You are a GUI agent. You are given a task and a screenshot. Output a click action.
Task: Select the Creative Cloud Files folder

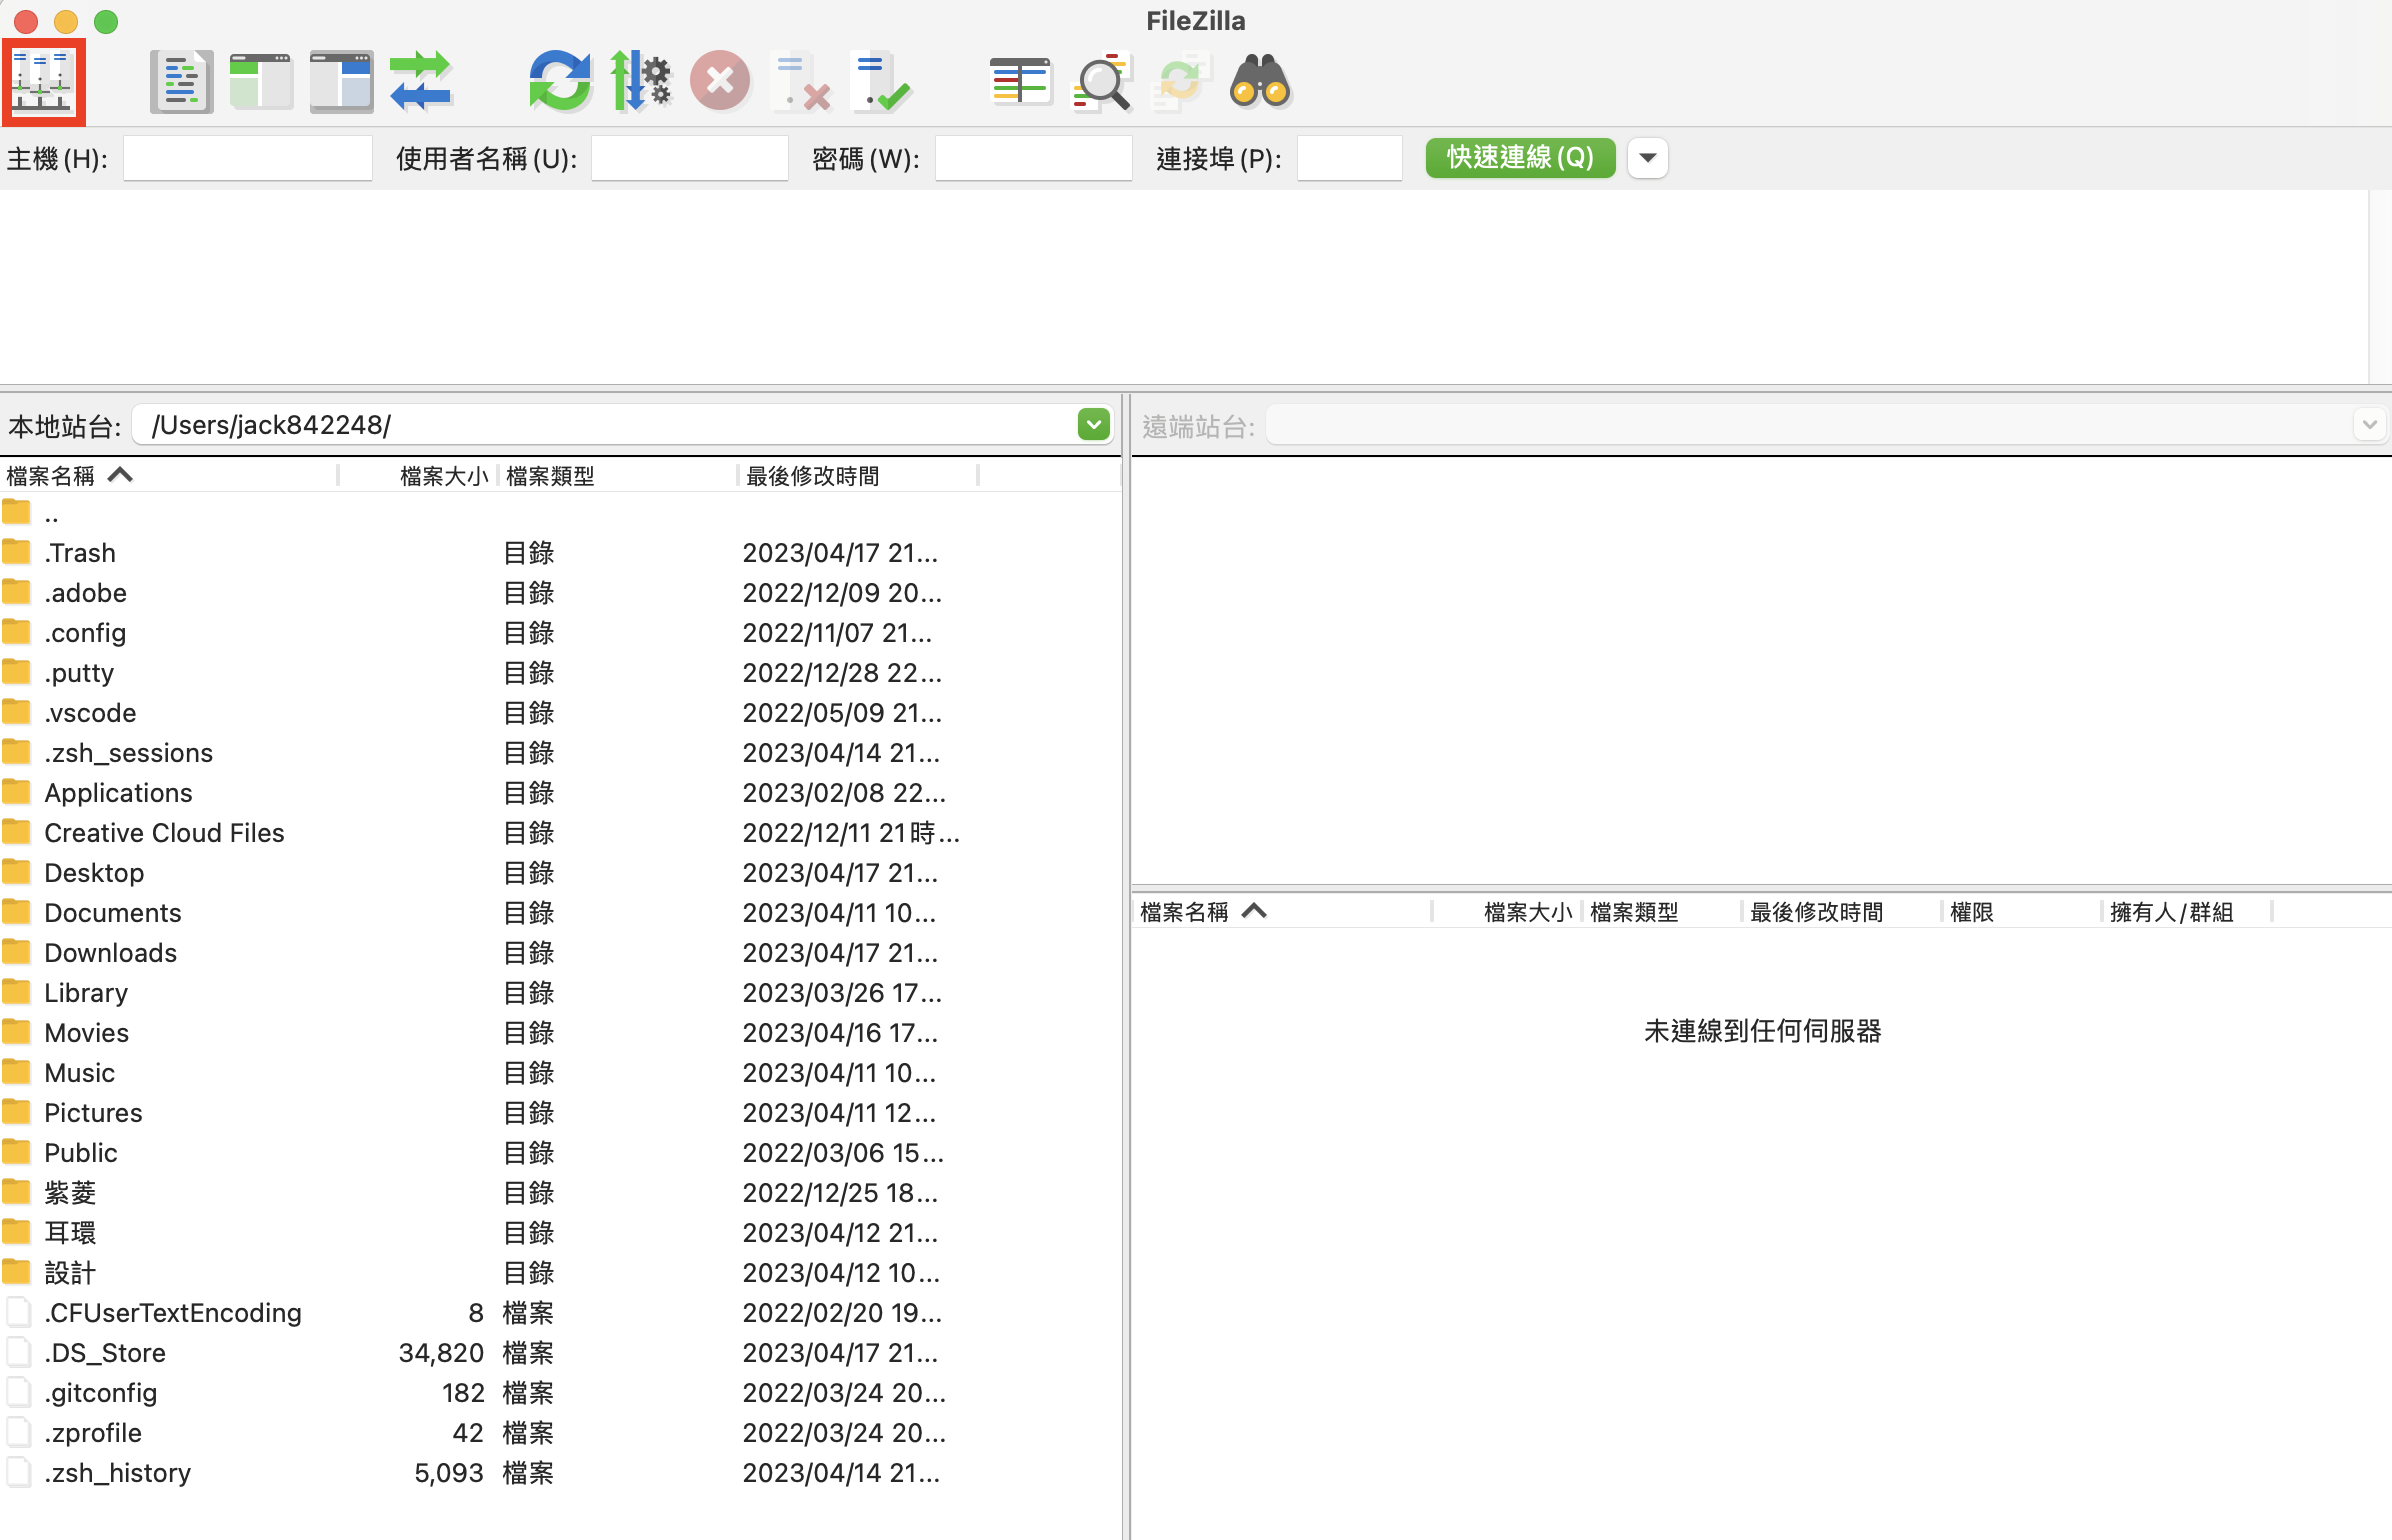point(560,833)
